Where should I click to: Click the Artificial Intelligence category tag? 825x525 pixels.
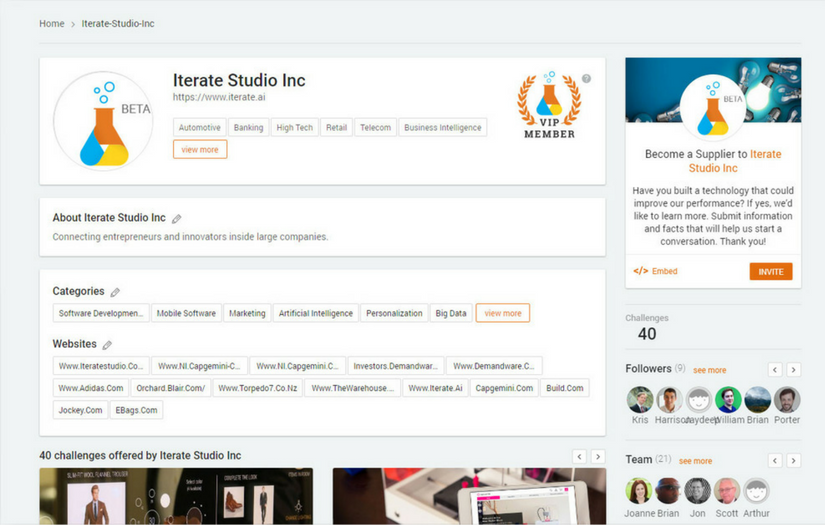pos(316,313)
